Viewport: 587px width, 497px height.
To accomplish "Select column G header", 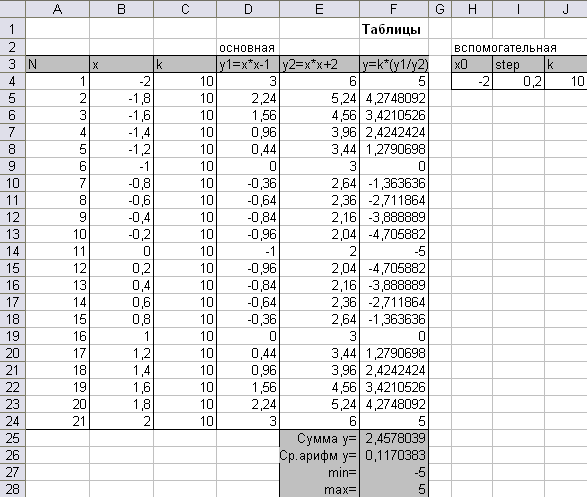I will [440, 9].
